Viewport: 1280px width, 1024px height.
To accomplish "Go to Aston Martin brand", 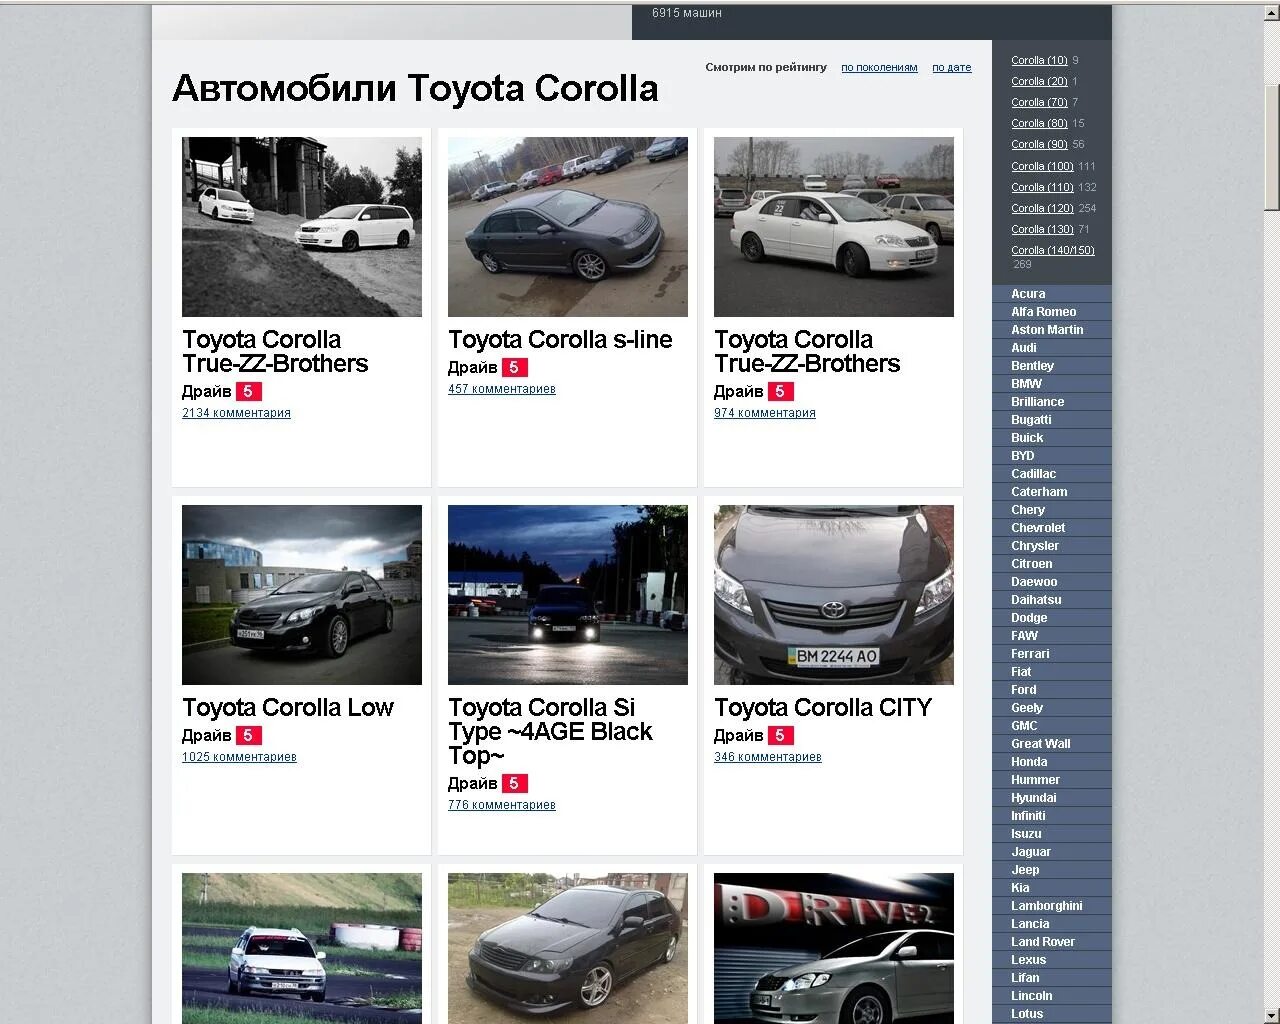I will click(x=1047, y=330).
